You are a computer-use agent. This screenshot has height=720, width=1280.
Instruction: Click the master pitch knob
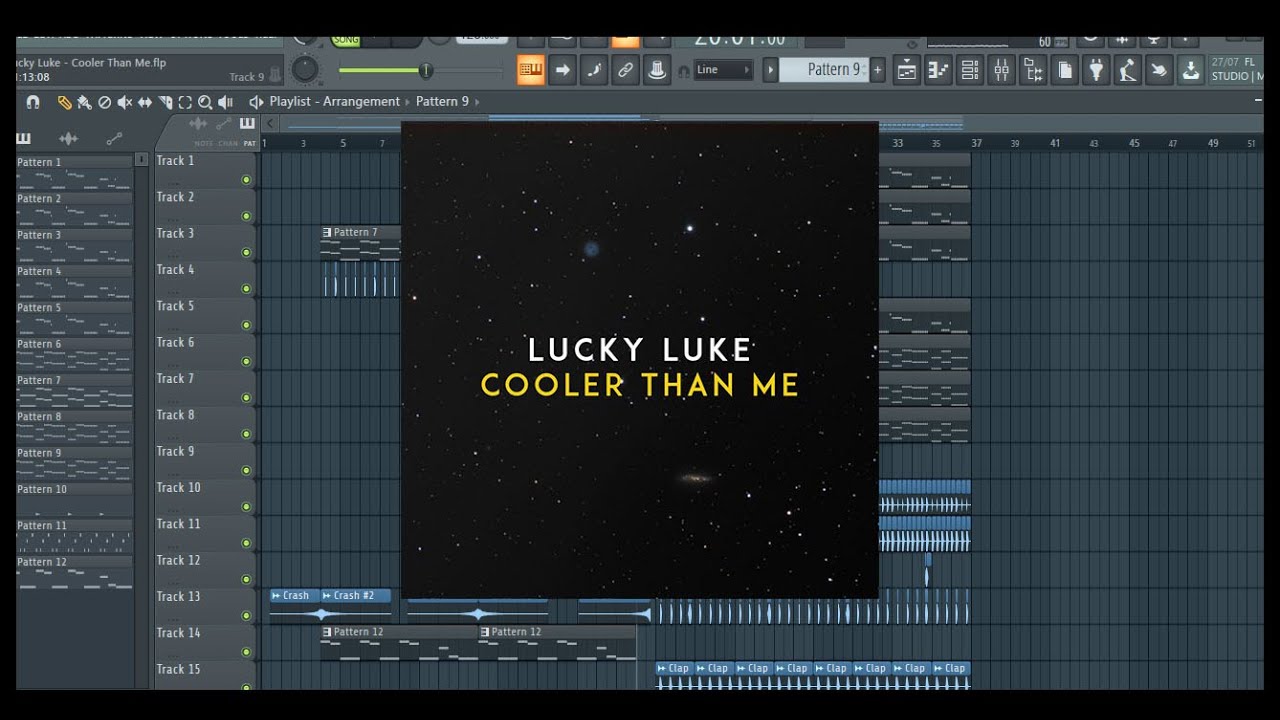[305, 70]
